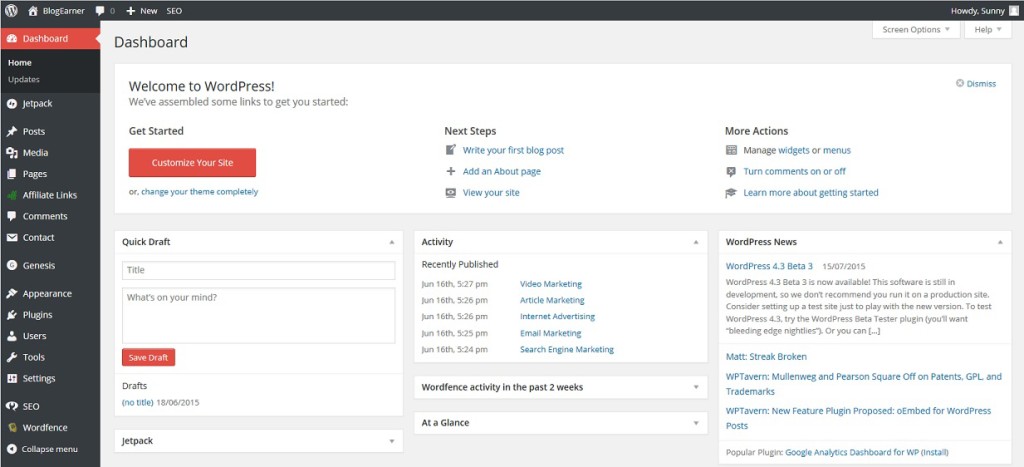Expand the Wordfence activity panel
The image size is (1024, 467).
696,387
